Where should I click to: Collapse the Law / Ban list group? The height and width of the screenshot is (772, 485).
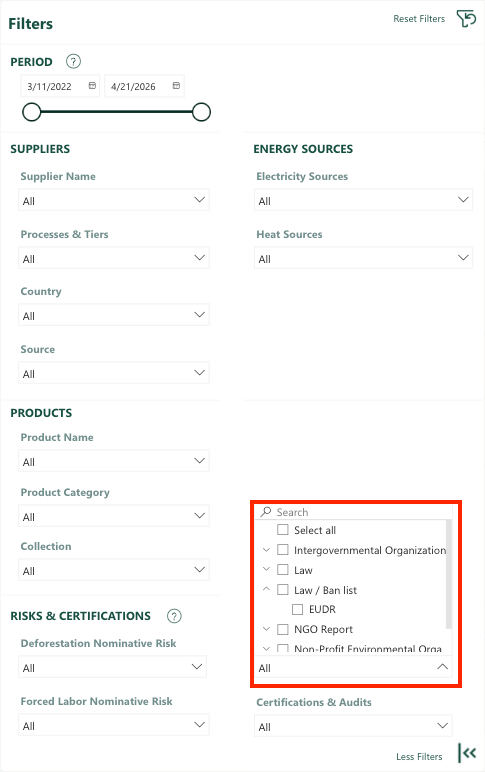pyautogui.click(x=266, y=589)
